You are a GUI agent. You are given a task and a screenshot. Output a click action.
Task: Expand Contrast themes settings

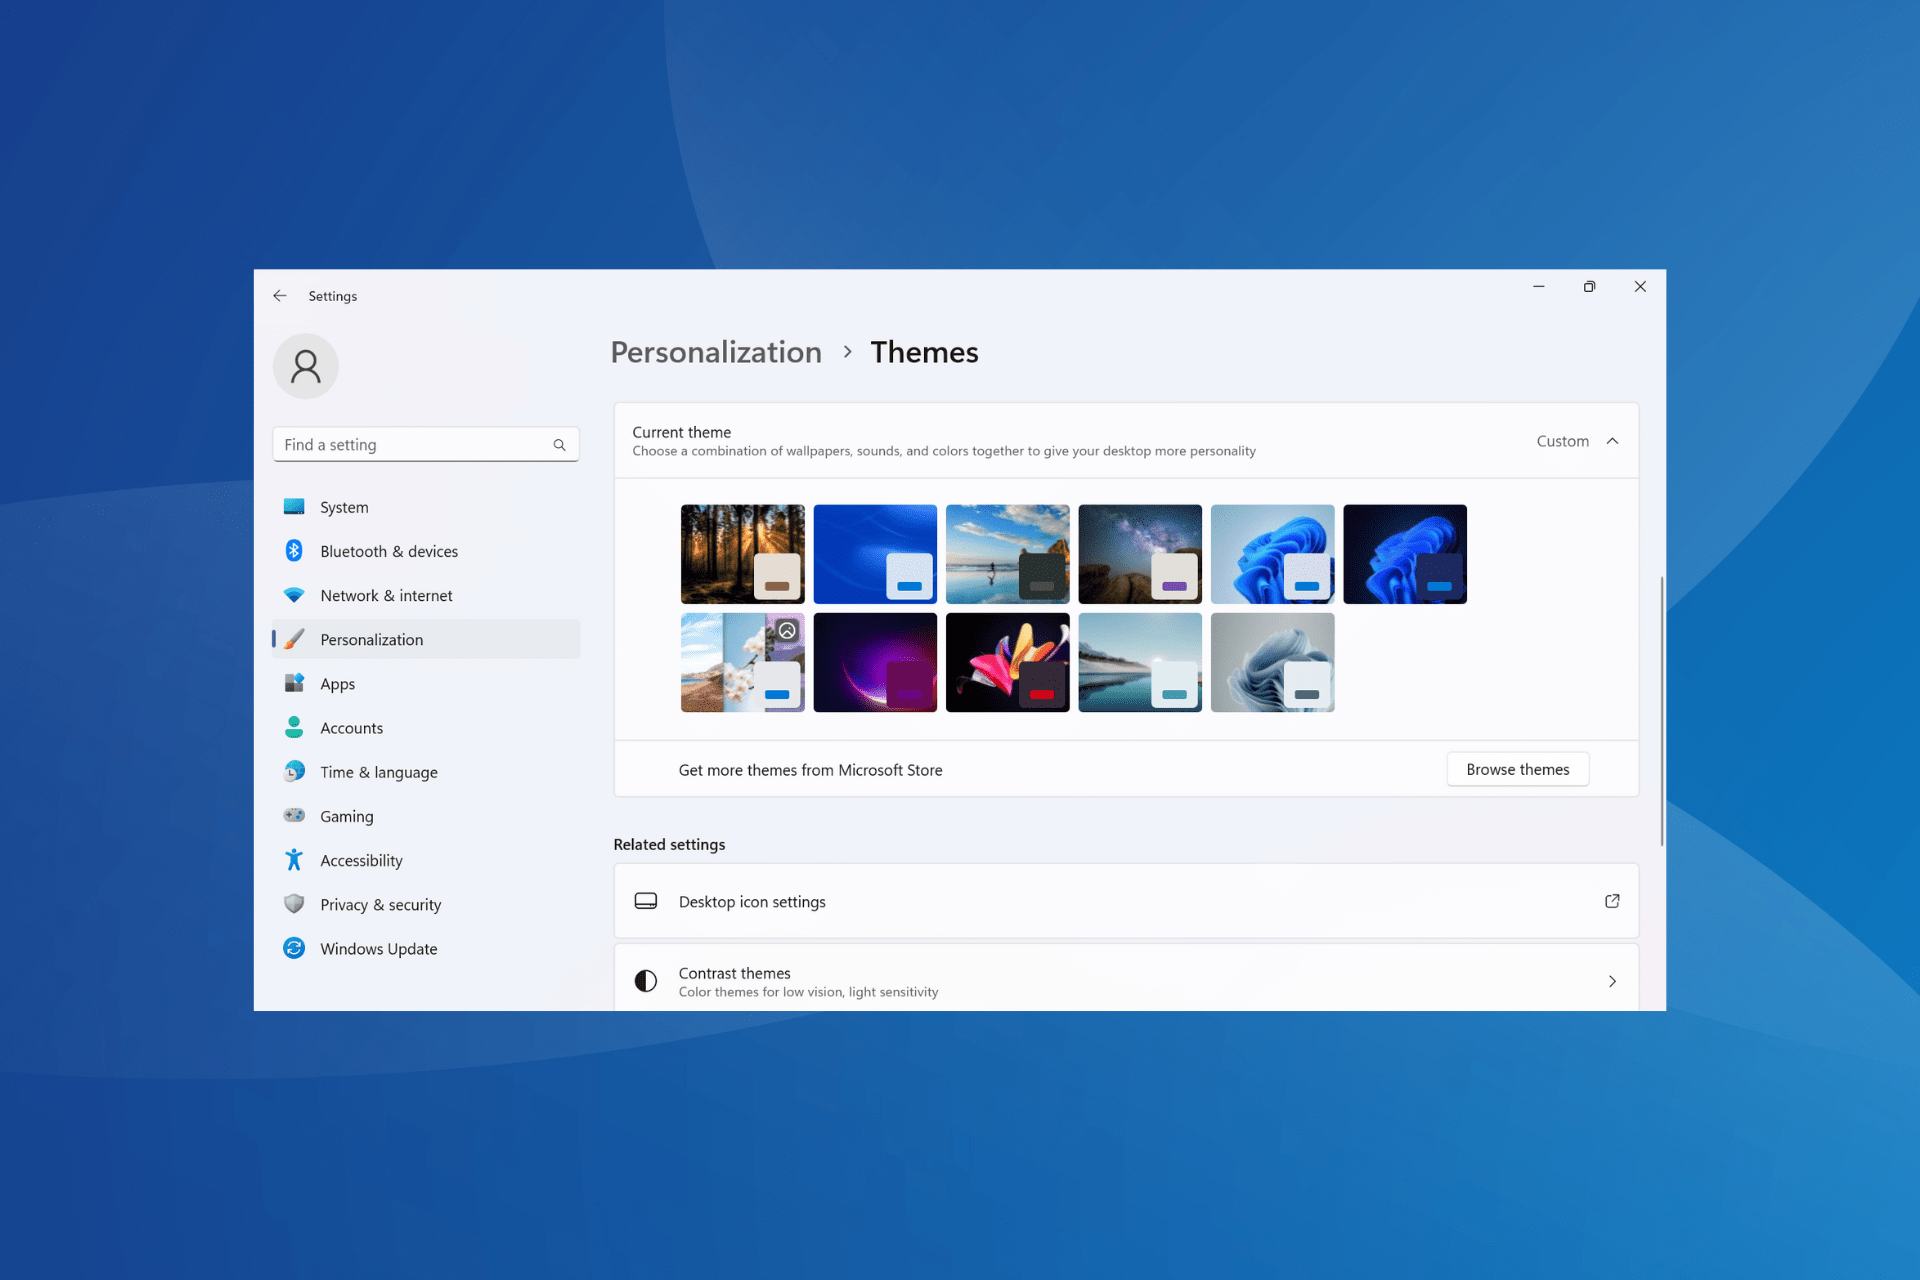click(1611, 981)
